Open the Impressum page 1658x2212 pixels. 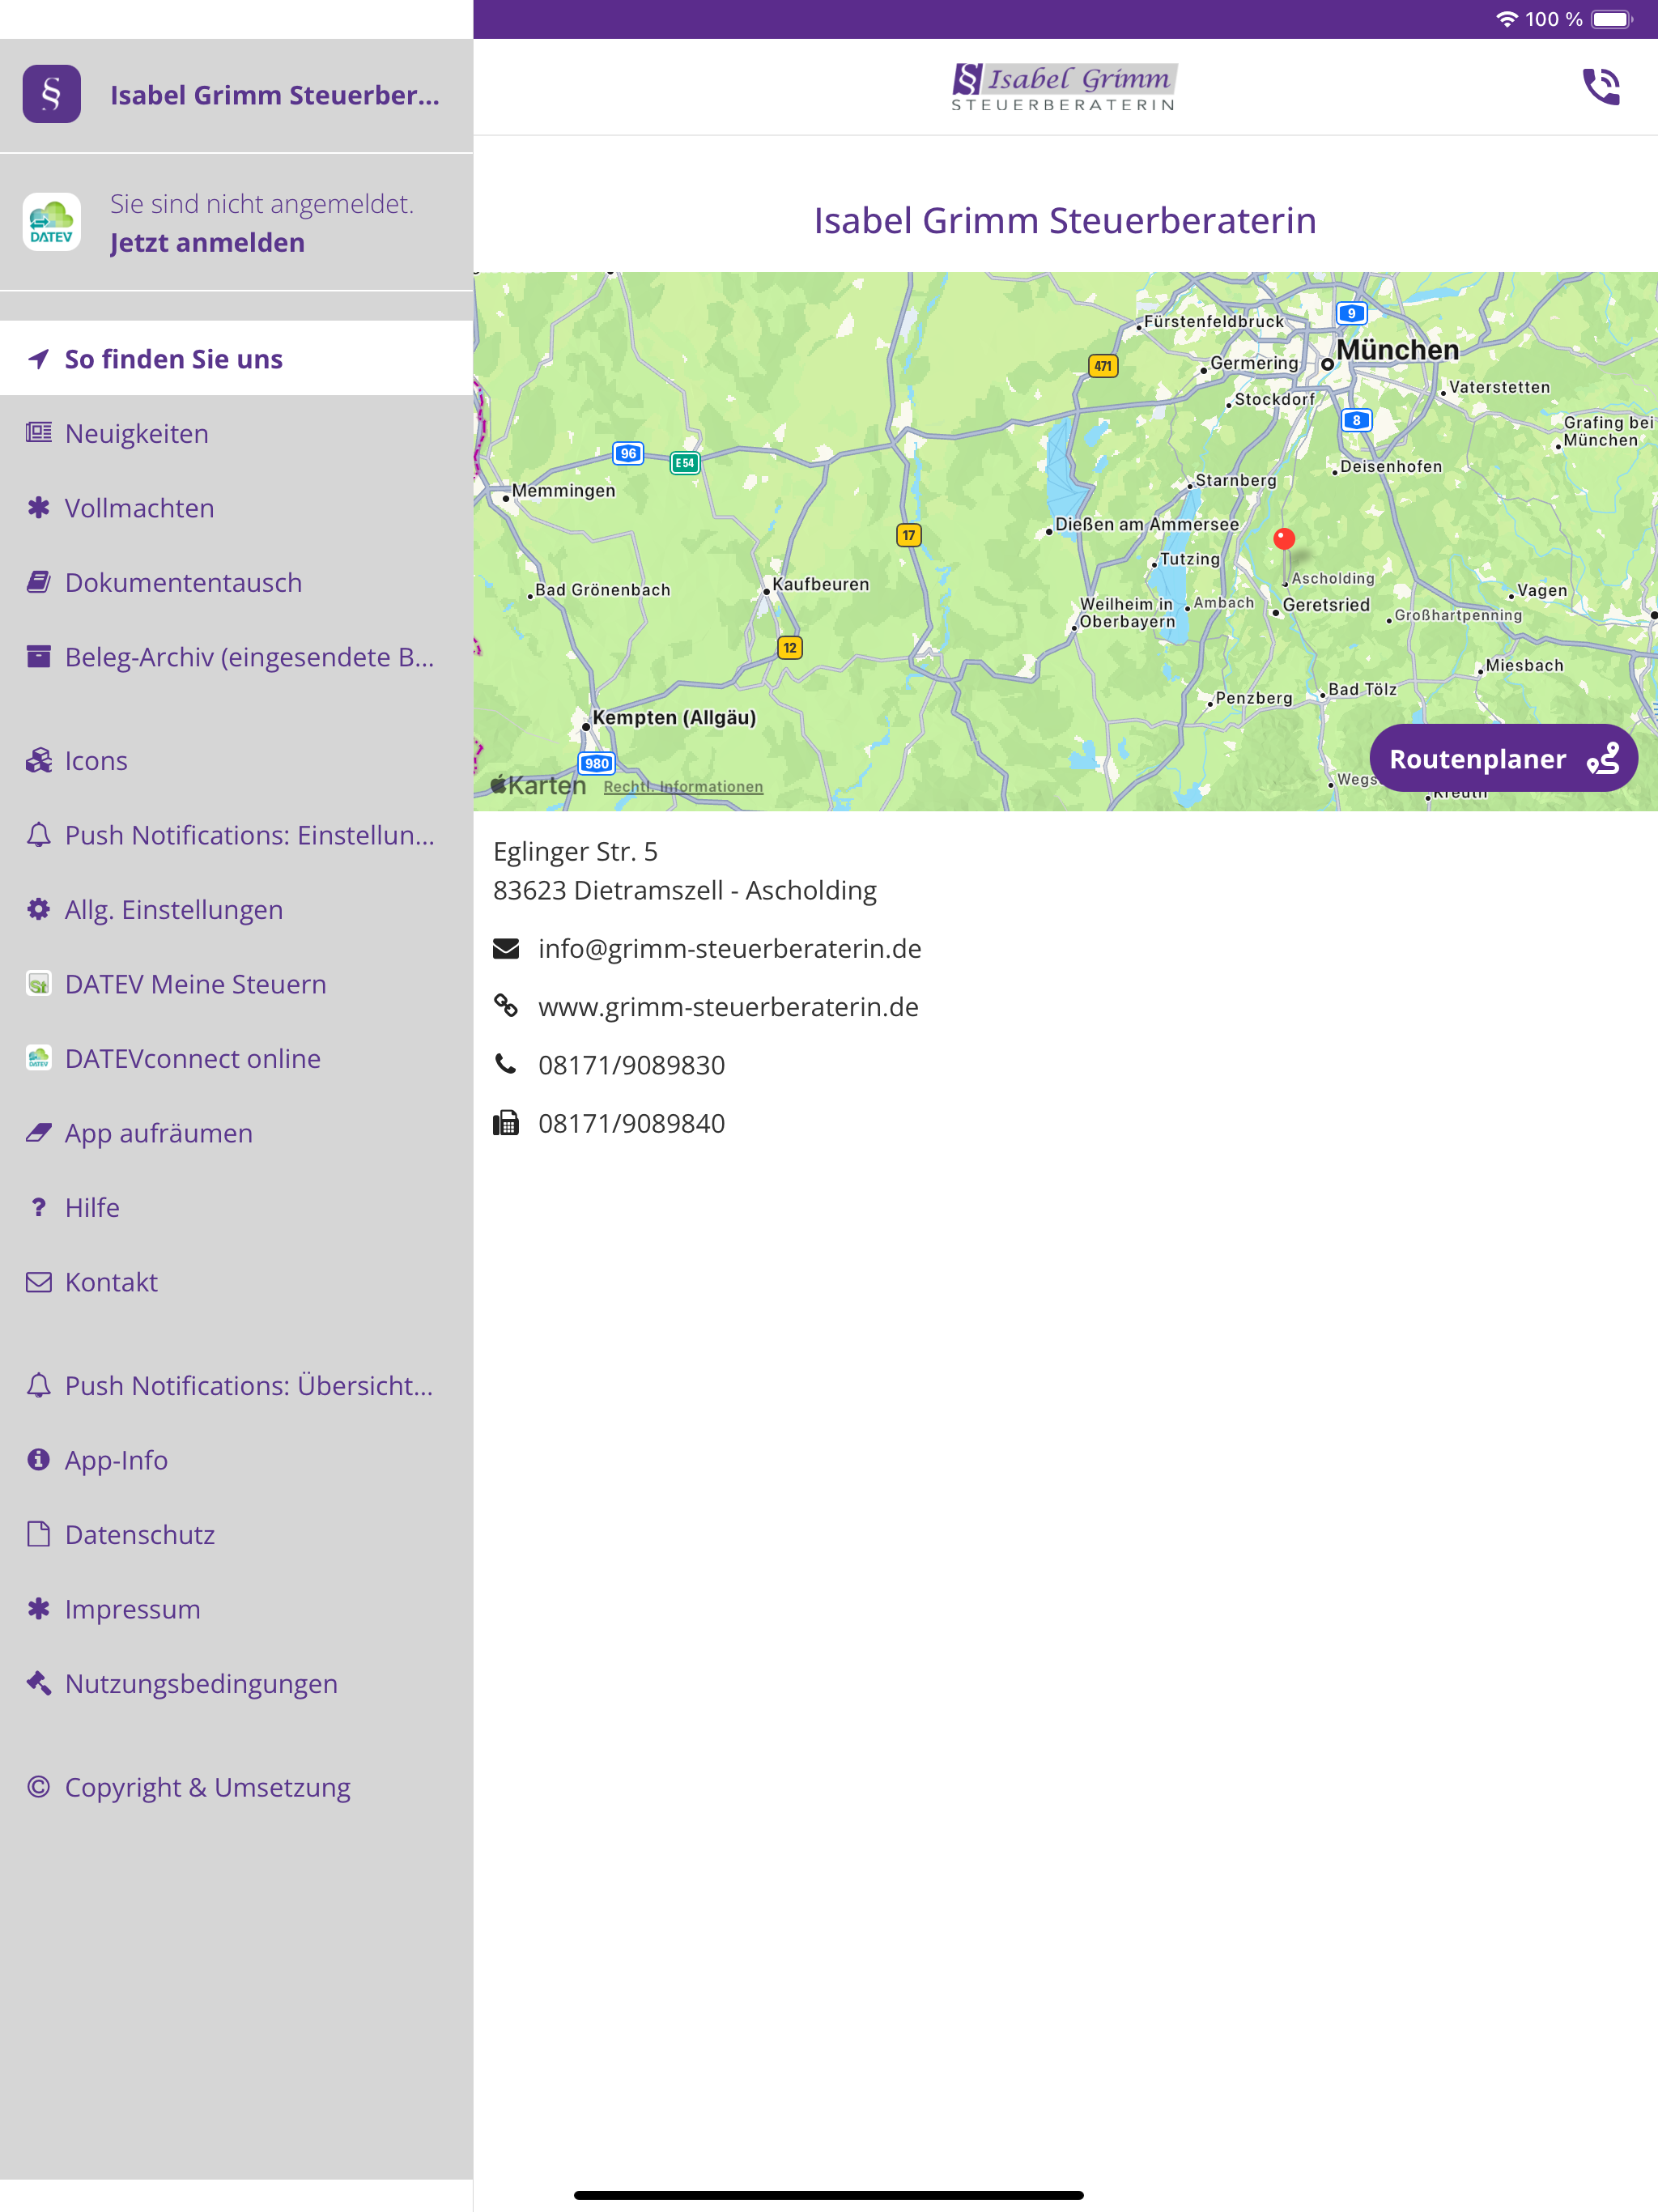tap(237, 1609)
